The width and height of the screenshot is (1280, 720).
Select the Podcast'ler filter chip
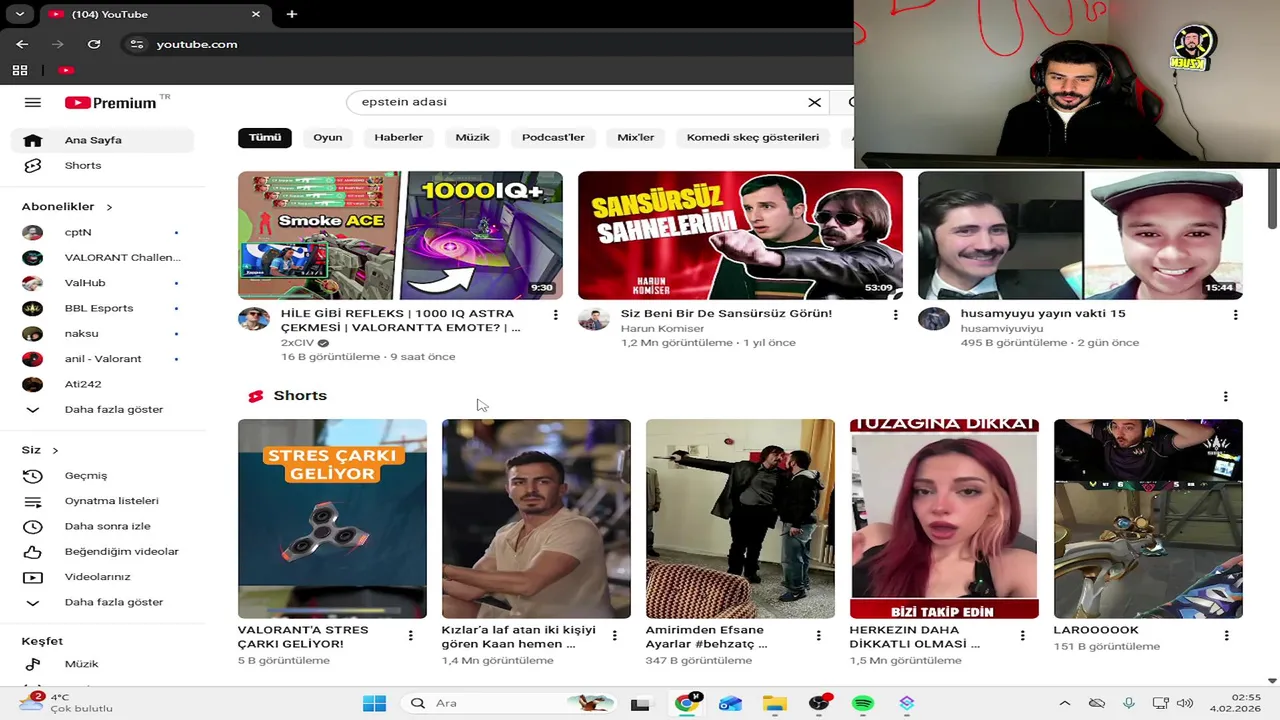[x=553, y=138]
